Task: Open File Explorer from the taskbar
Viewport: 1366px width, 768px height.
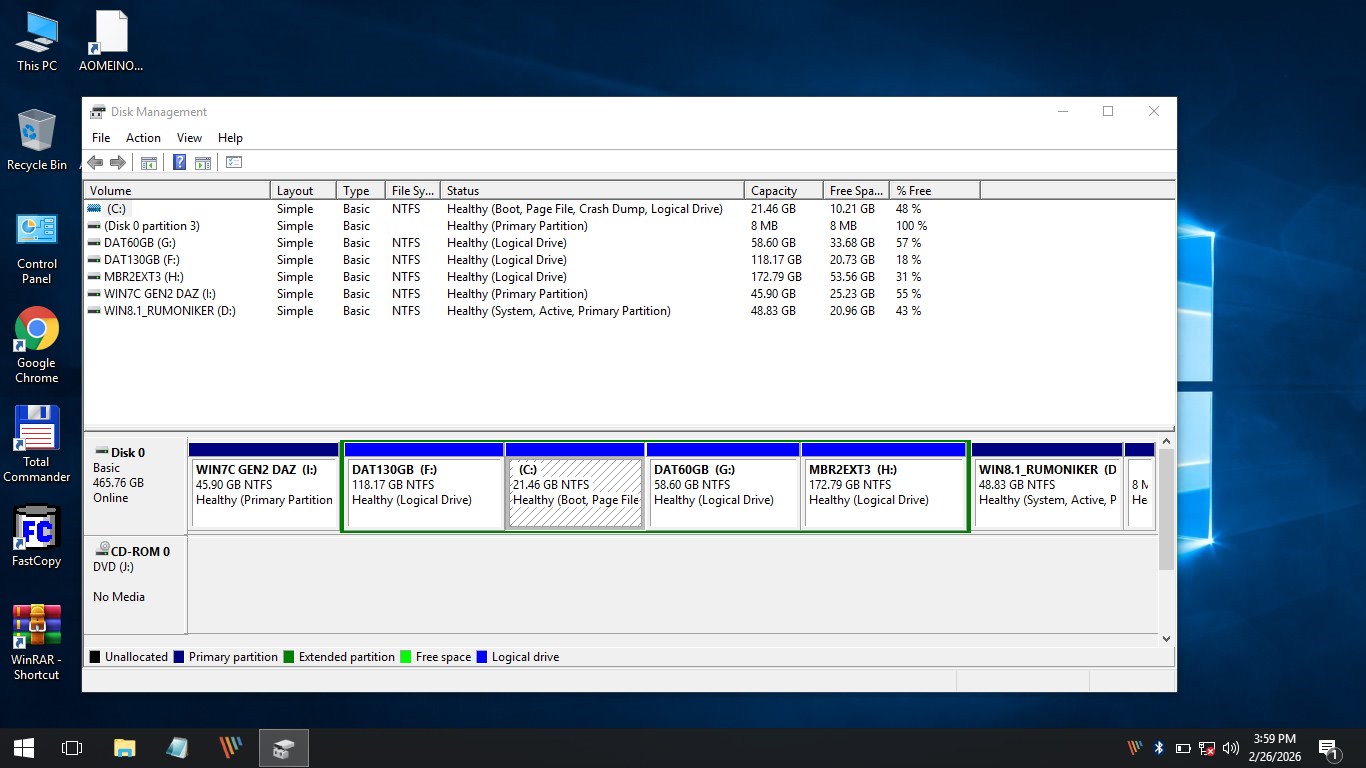Action: [124, 748]
